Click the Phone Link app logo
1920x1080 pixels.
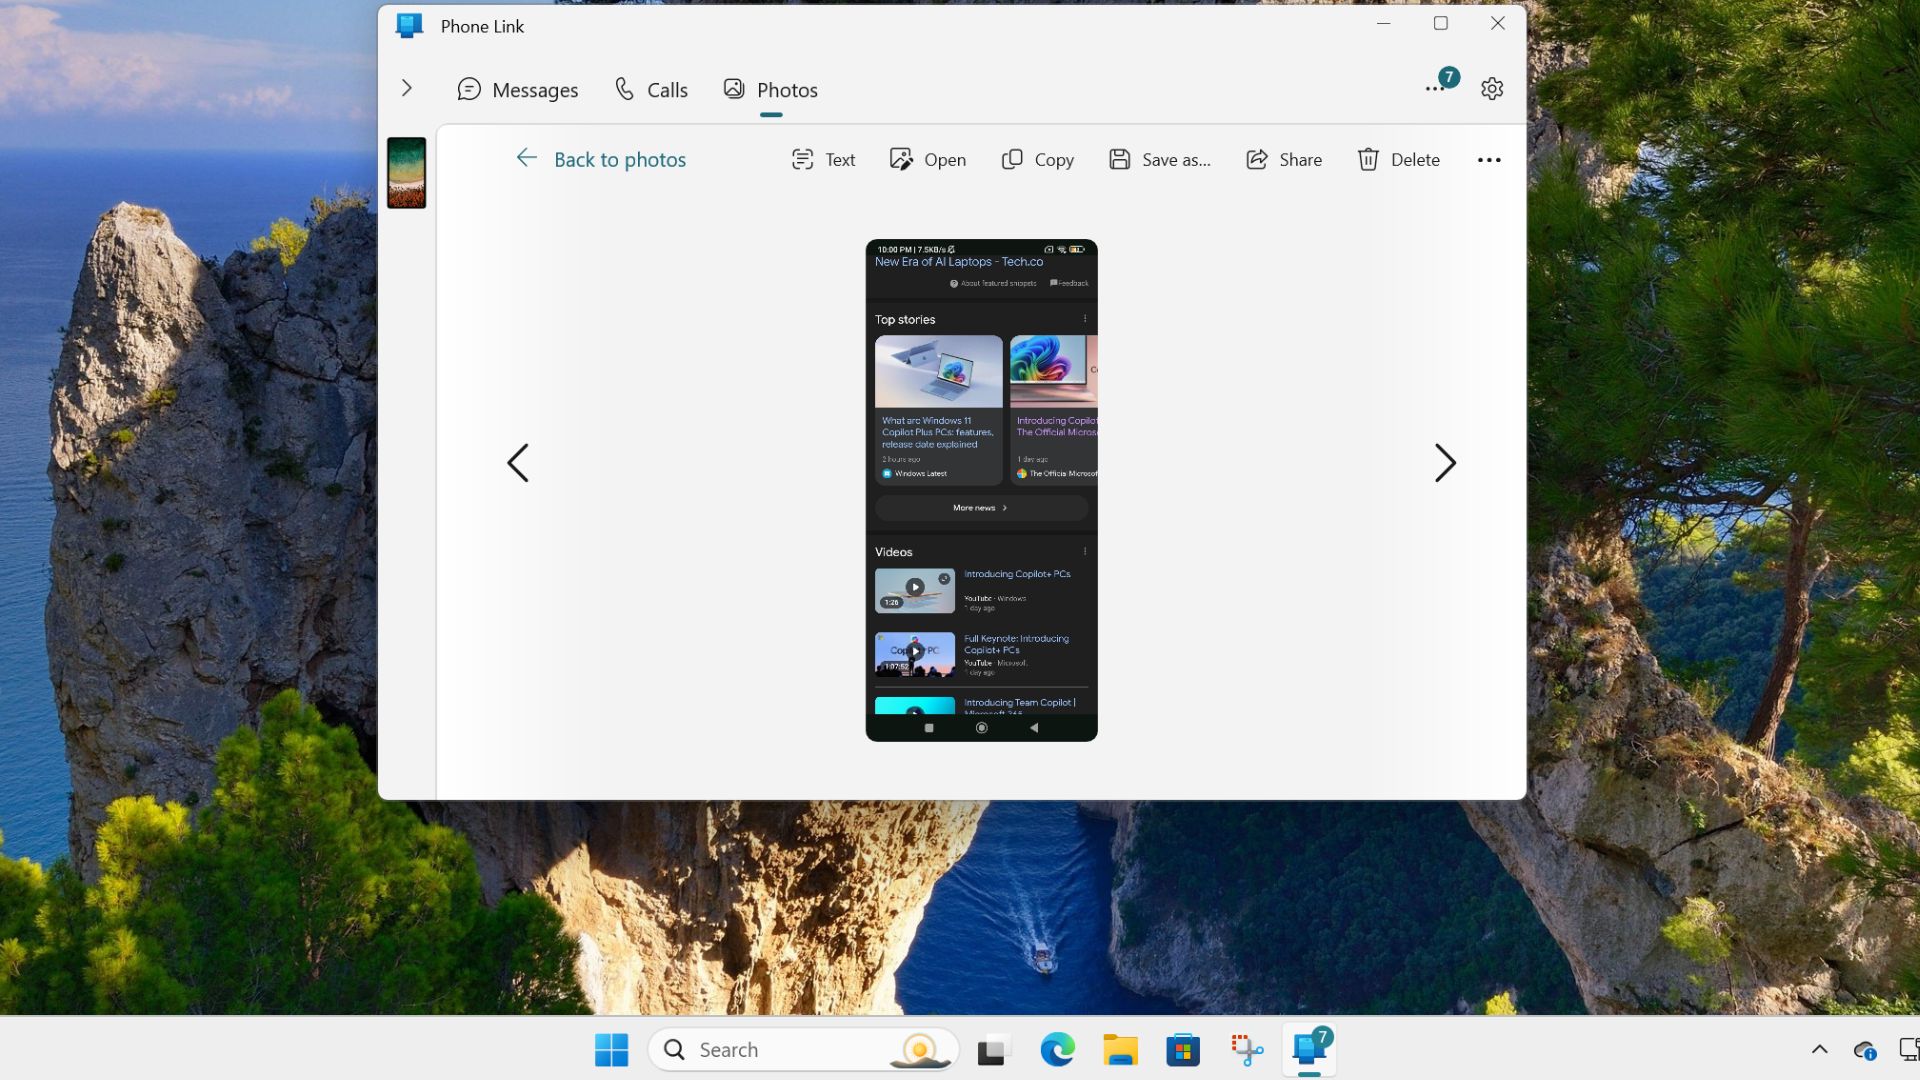(x=409, y=26)
